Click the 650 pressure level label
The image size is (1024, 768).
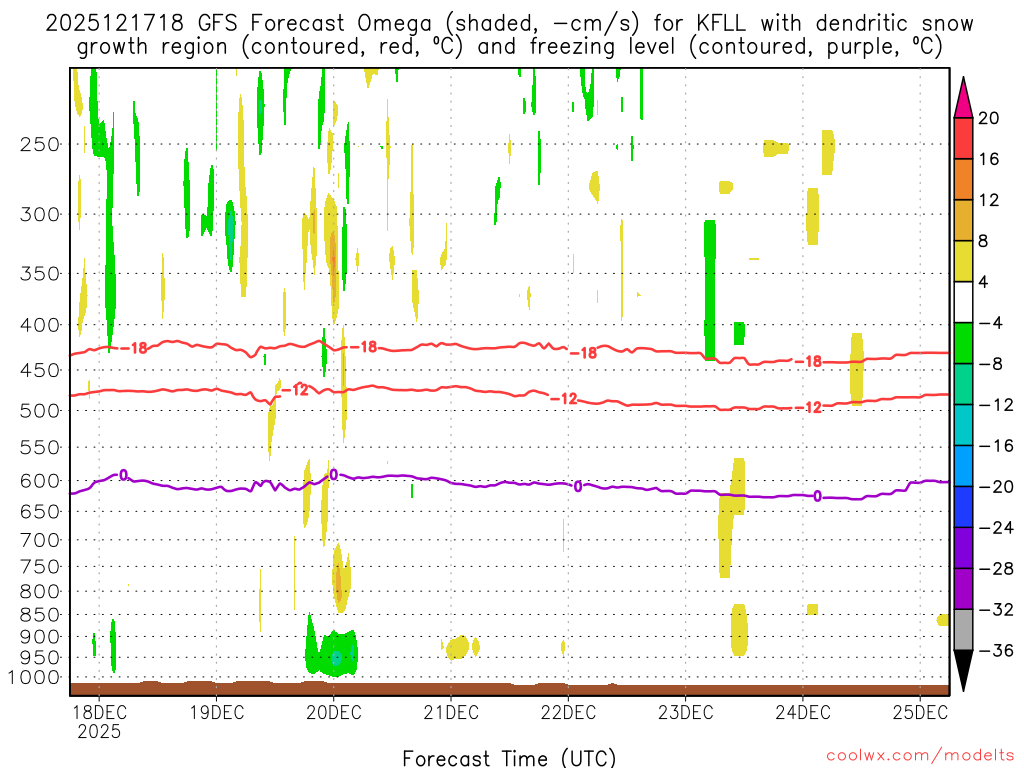coord(40,511)
